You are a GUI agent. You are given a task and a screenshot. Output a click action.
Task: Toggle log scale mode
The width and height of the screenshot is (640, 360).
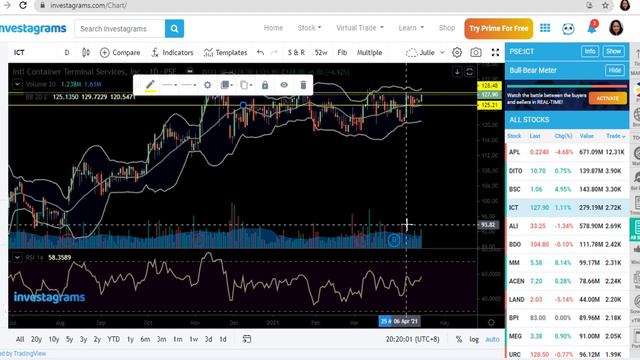[x=474, y=339]
